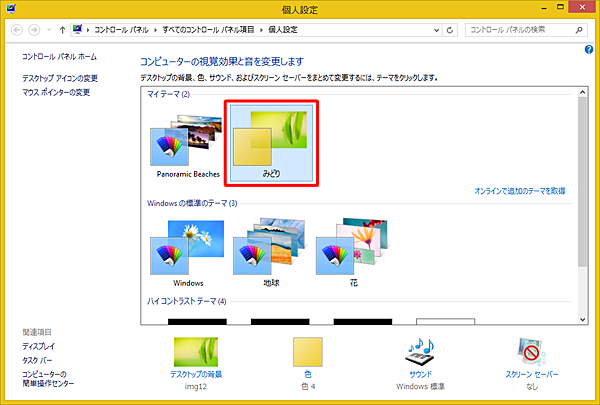The image size is (600, 405).
Task: Open Help with the blue question mark
Action: coord(589,49)
